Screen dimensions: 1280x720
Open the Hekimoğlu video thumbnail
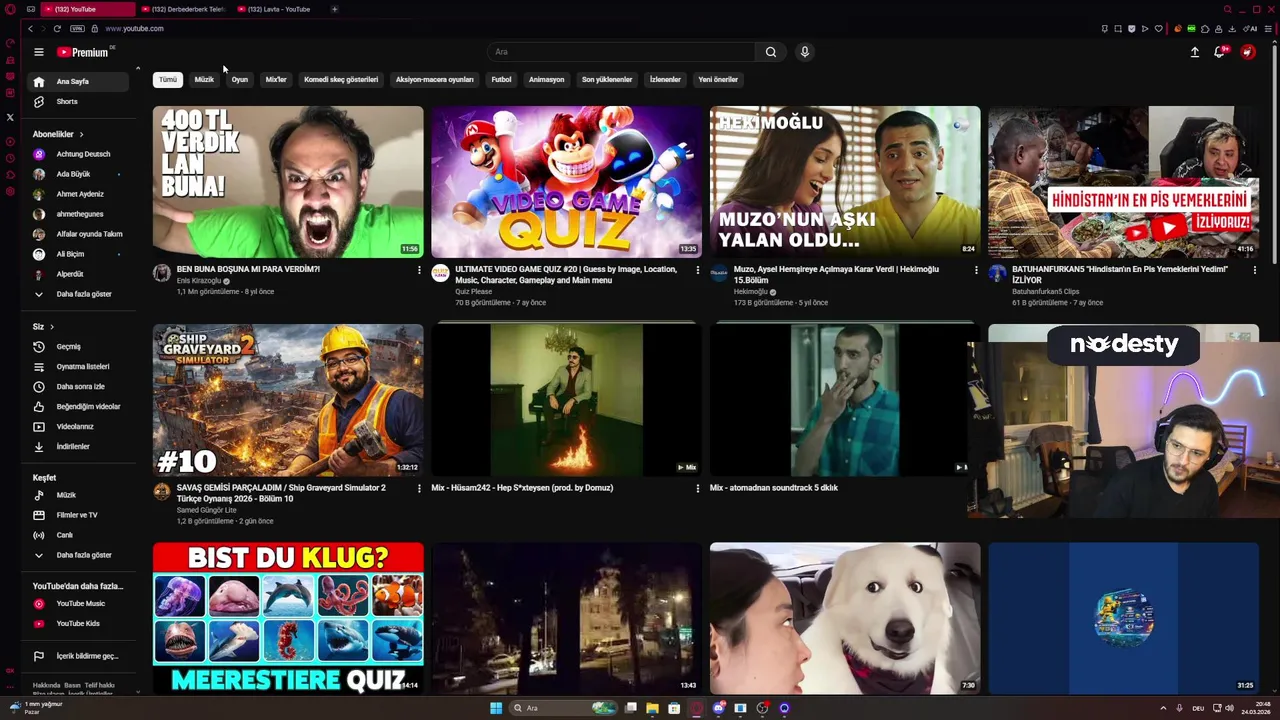[845, 182]
